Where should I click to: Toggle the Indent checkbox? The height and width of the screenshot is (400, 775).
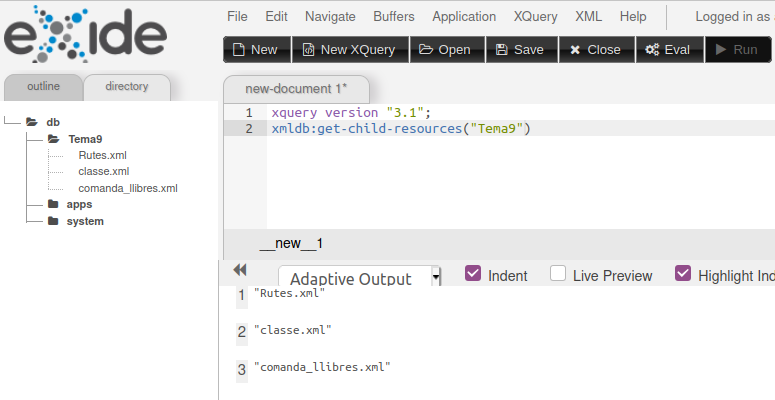[x=474, y=274]
